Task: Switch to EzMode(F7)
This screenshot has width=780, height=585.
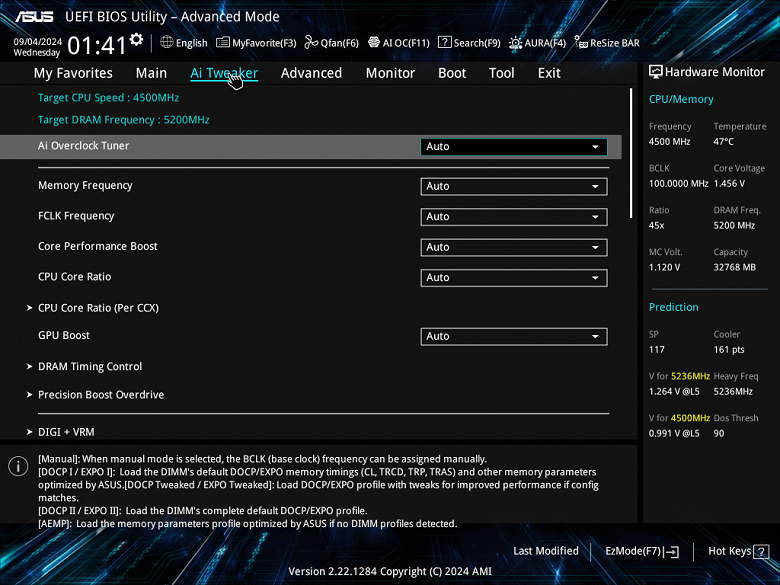Action: pyautogui.click(x=642, y=551)
